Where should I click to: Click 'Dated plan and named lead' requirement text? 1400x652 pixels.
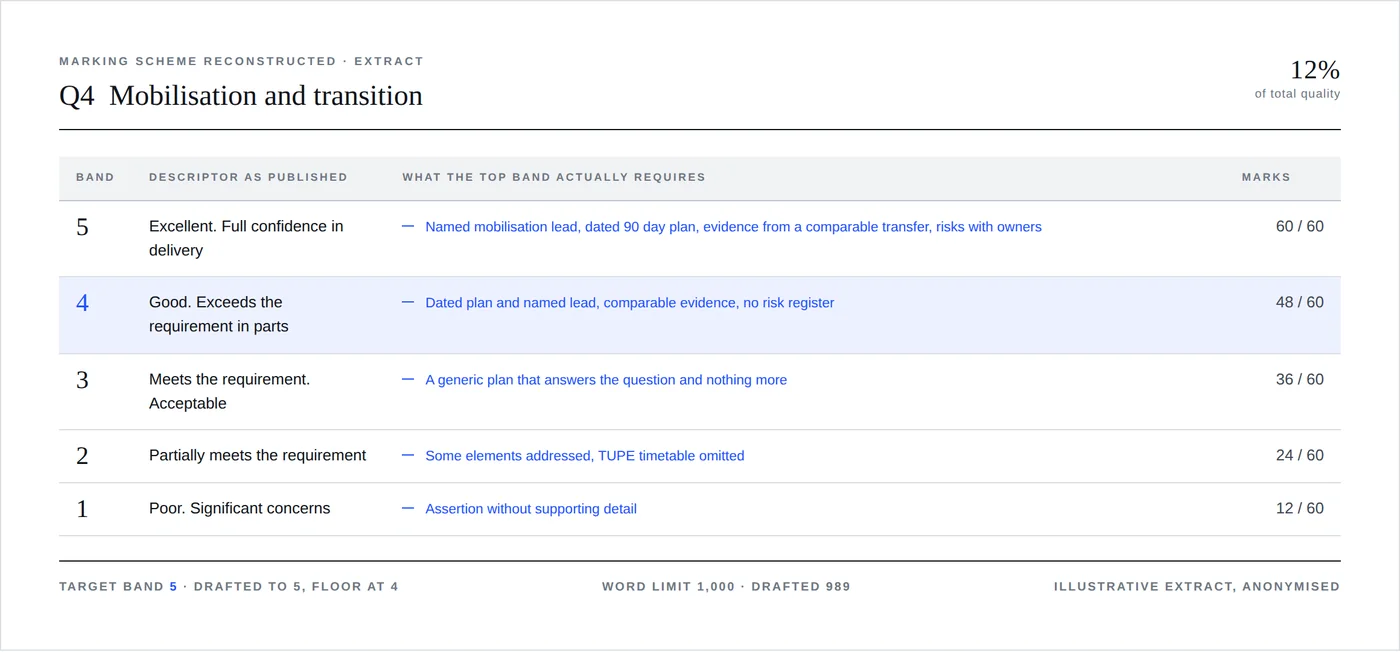629,303
